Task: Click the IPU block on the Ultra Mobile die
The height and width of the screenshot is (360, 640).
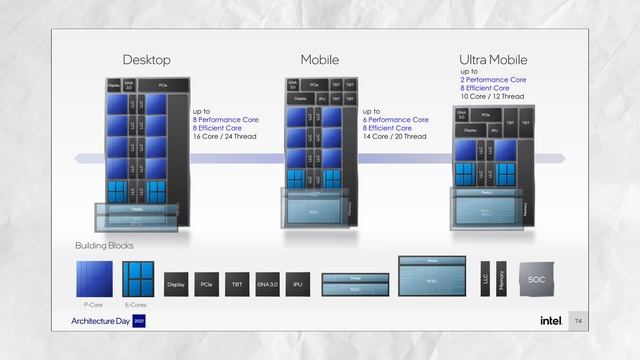Action: (x=495, y=131)
